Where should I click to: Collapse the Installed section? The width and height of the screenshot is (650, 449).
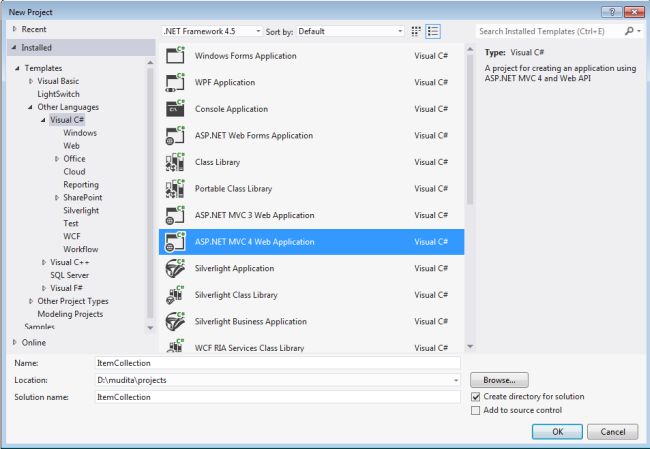(14, 48)
